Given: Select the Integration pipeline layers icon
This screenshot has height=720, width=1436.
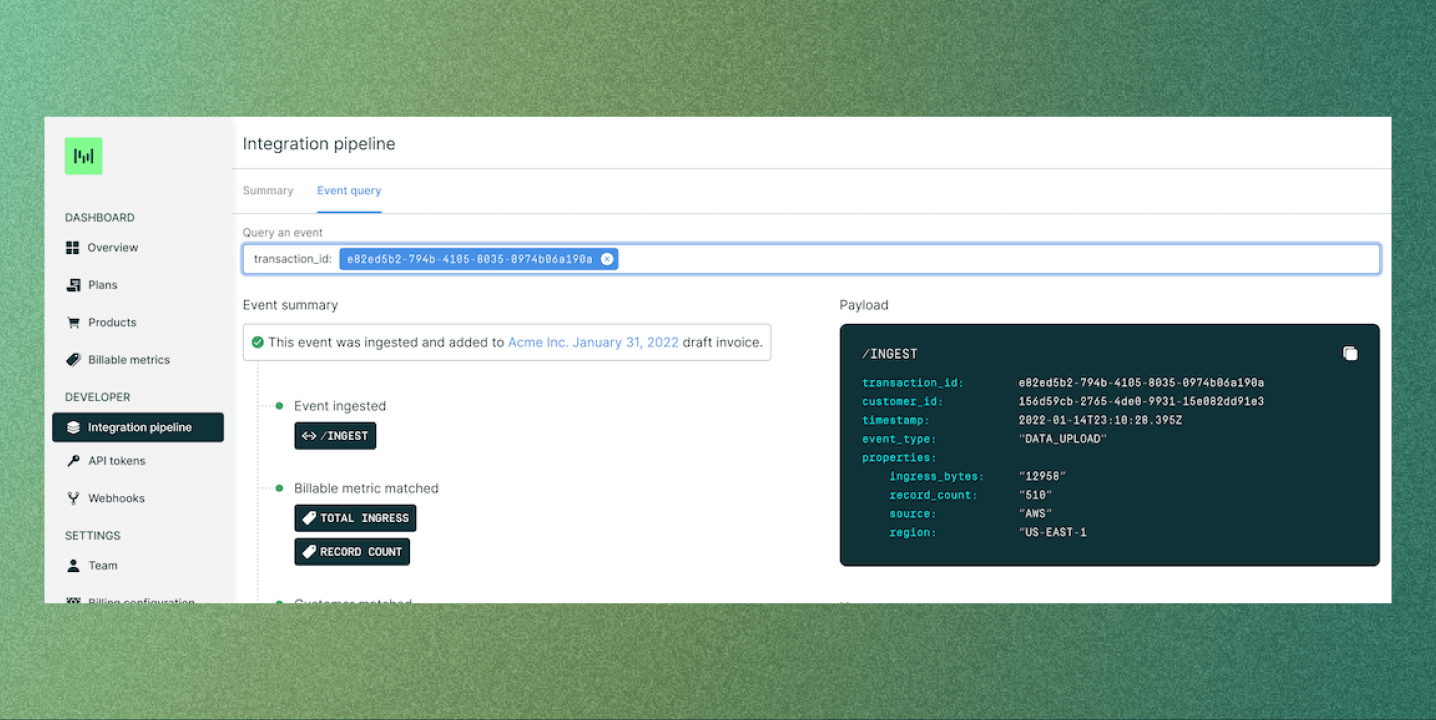Looking at the screenshot, I should click(x=74, y=427).
